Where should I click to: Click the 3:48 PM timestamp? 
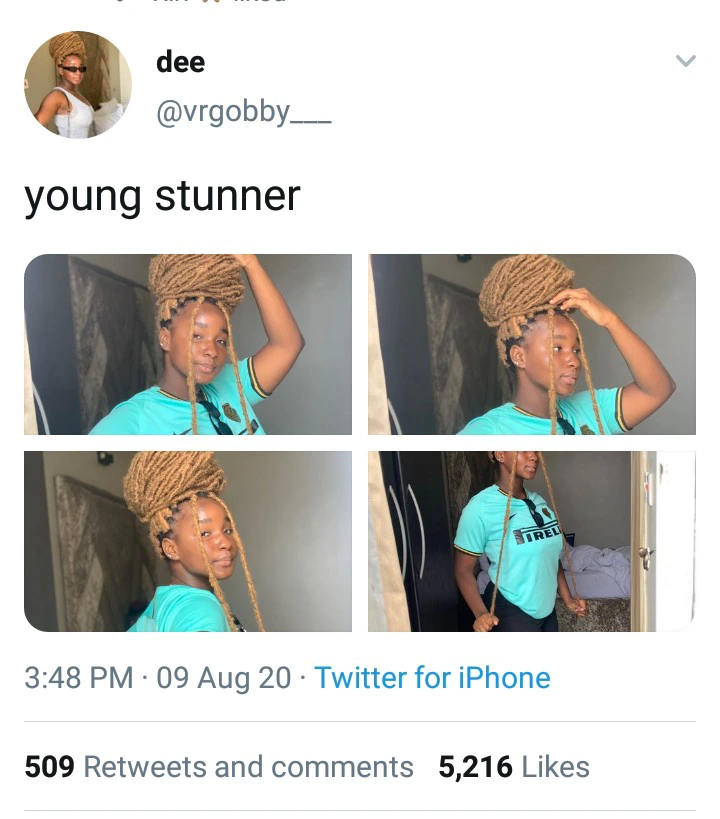pyautogui.click(x=79, y=678)
